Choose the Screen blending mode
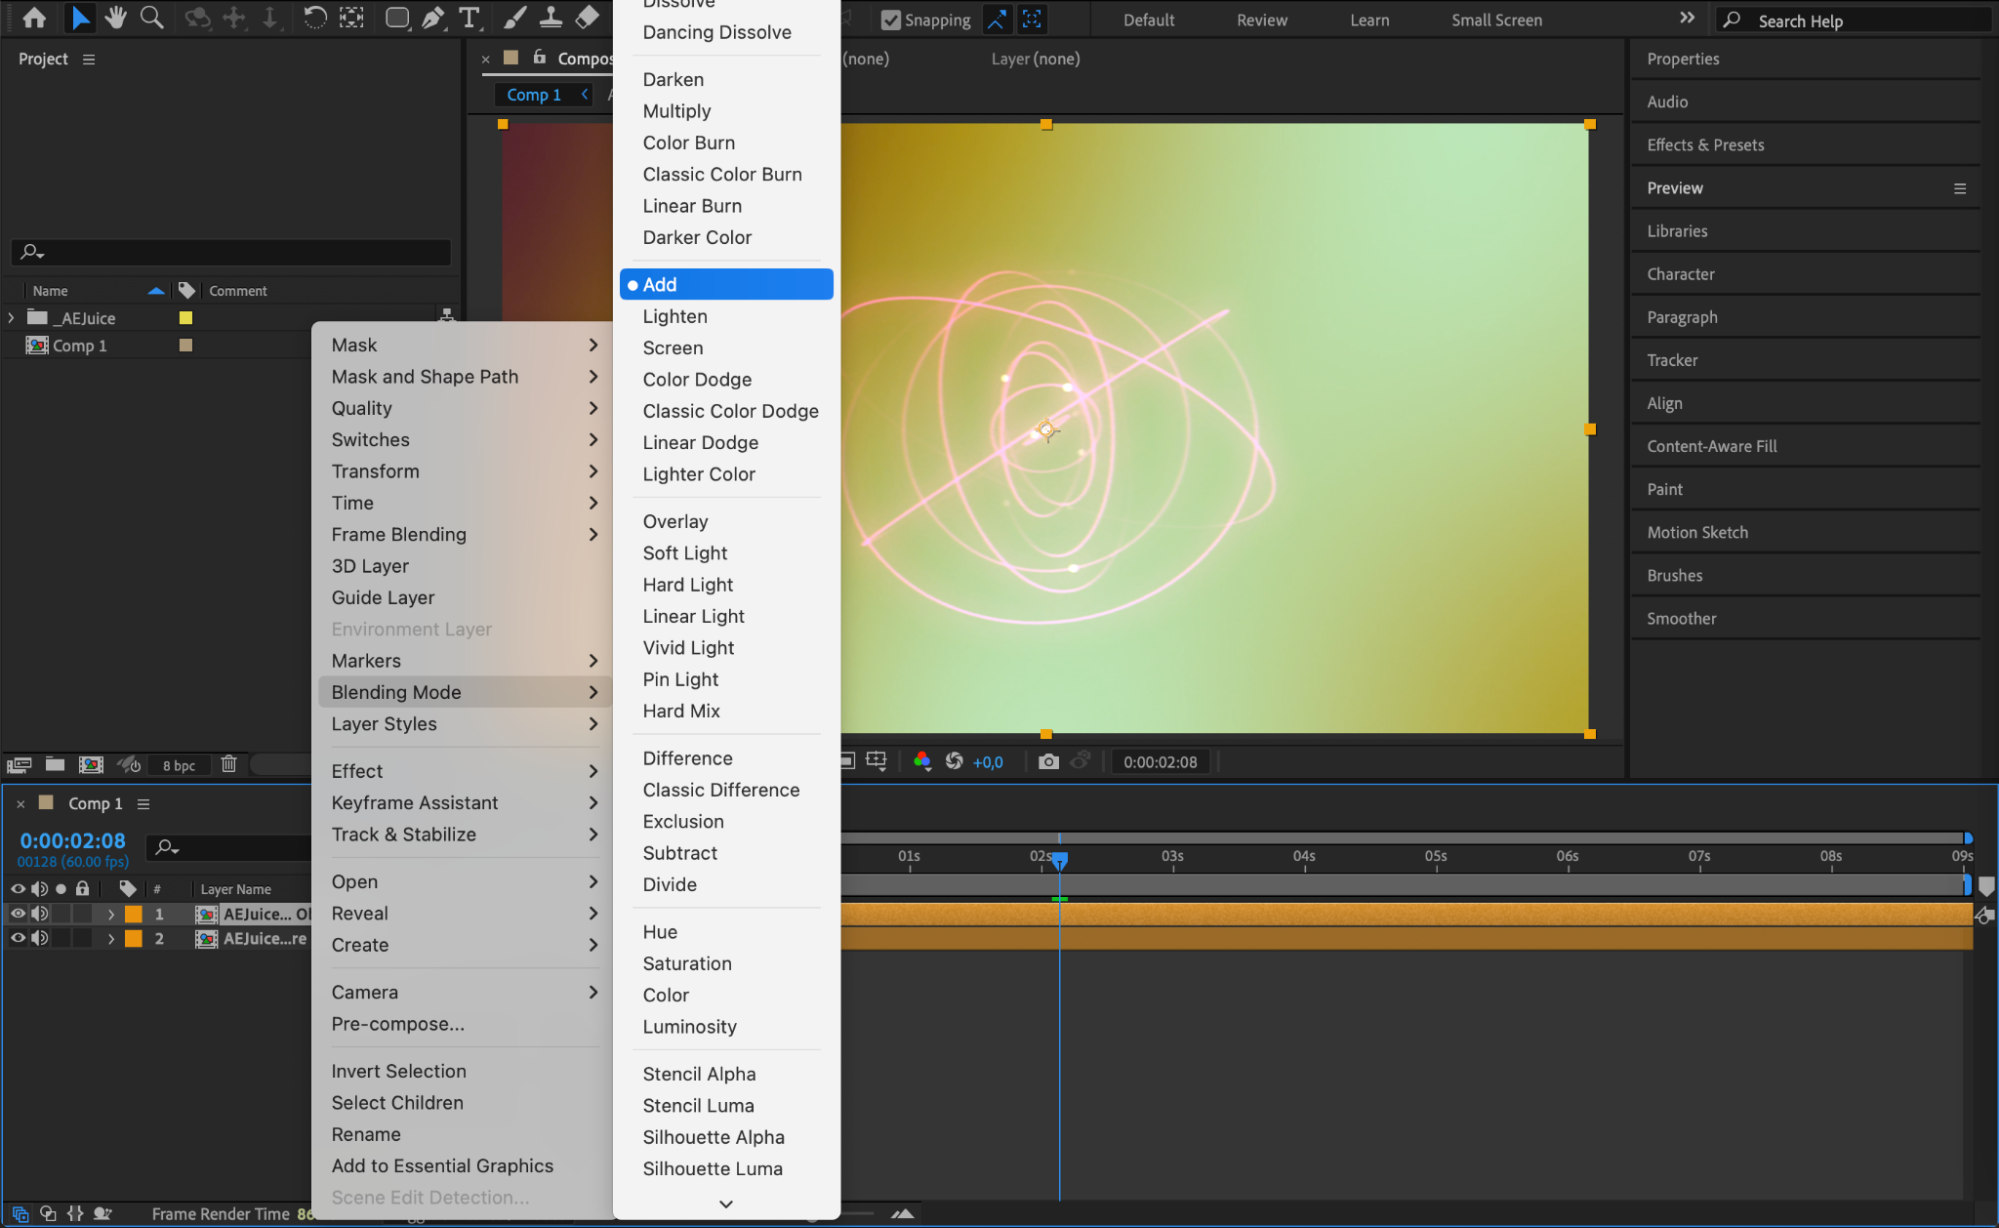The height and width of the screenshot is (1228, 1999). click(x=672, y=348)
